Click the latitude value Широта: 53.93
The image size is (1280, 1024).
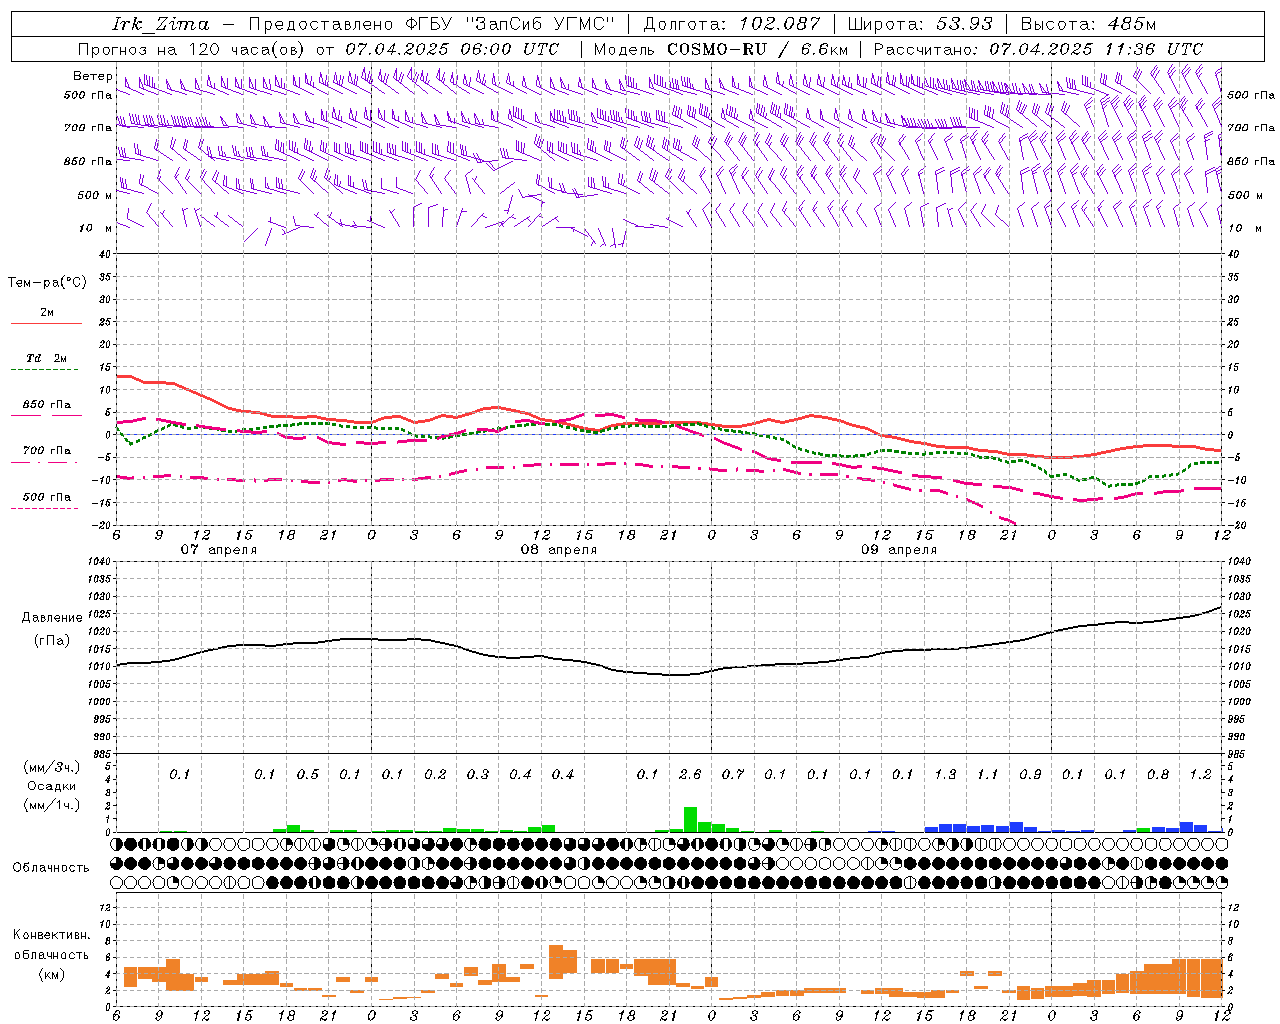[x=920, y=24]
